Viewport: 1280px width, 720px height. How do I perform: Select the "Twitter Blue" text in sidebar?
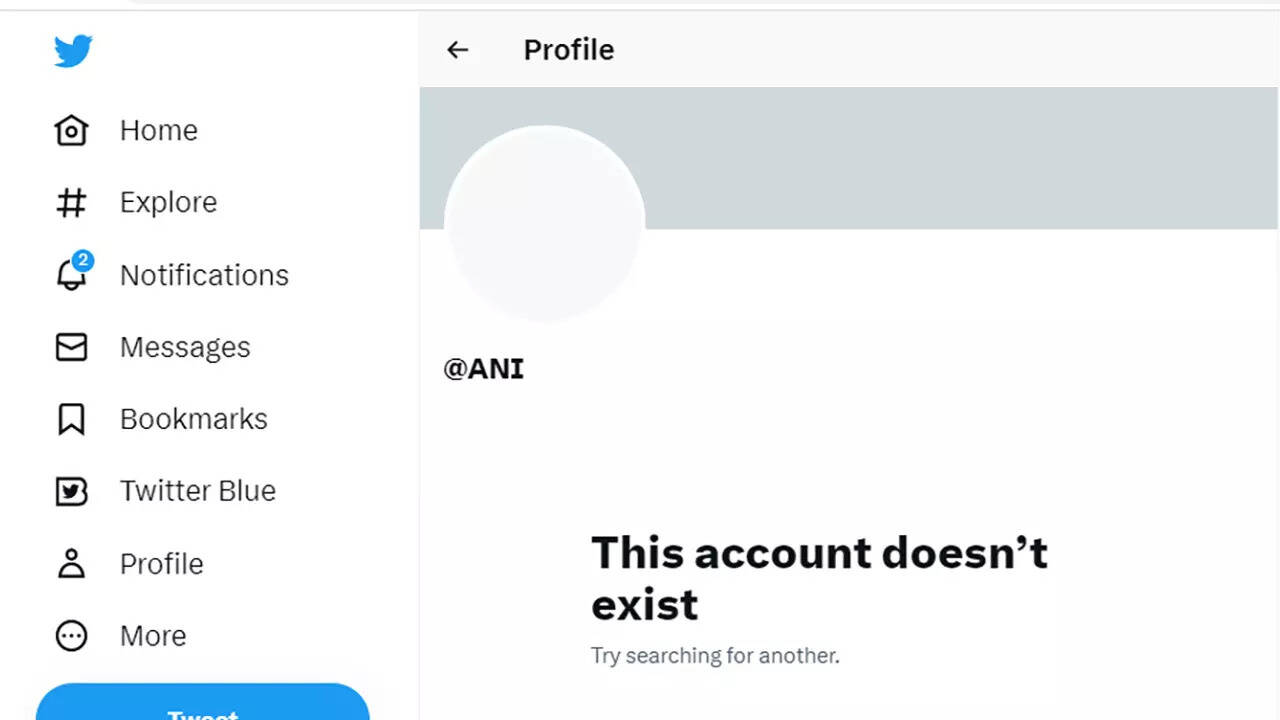[x=197, y=491]
